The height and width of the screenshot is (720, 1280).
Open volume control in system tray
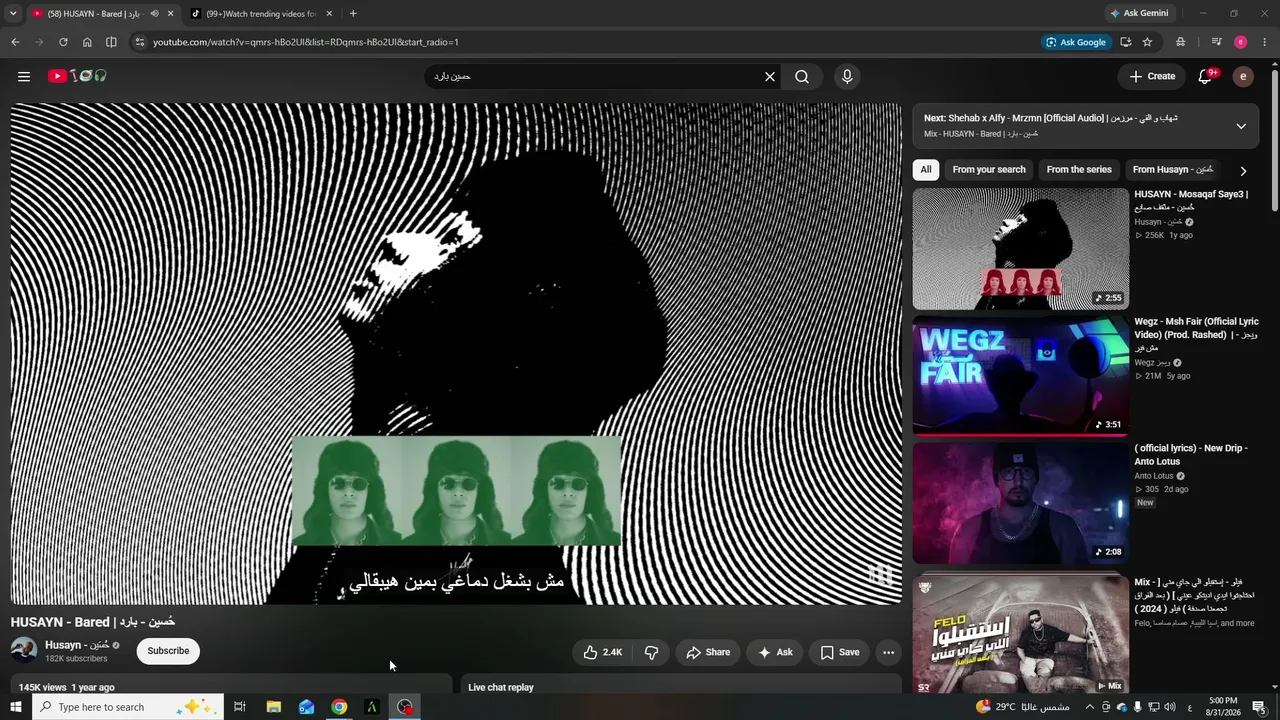click(x=1170, y=707)
